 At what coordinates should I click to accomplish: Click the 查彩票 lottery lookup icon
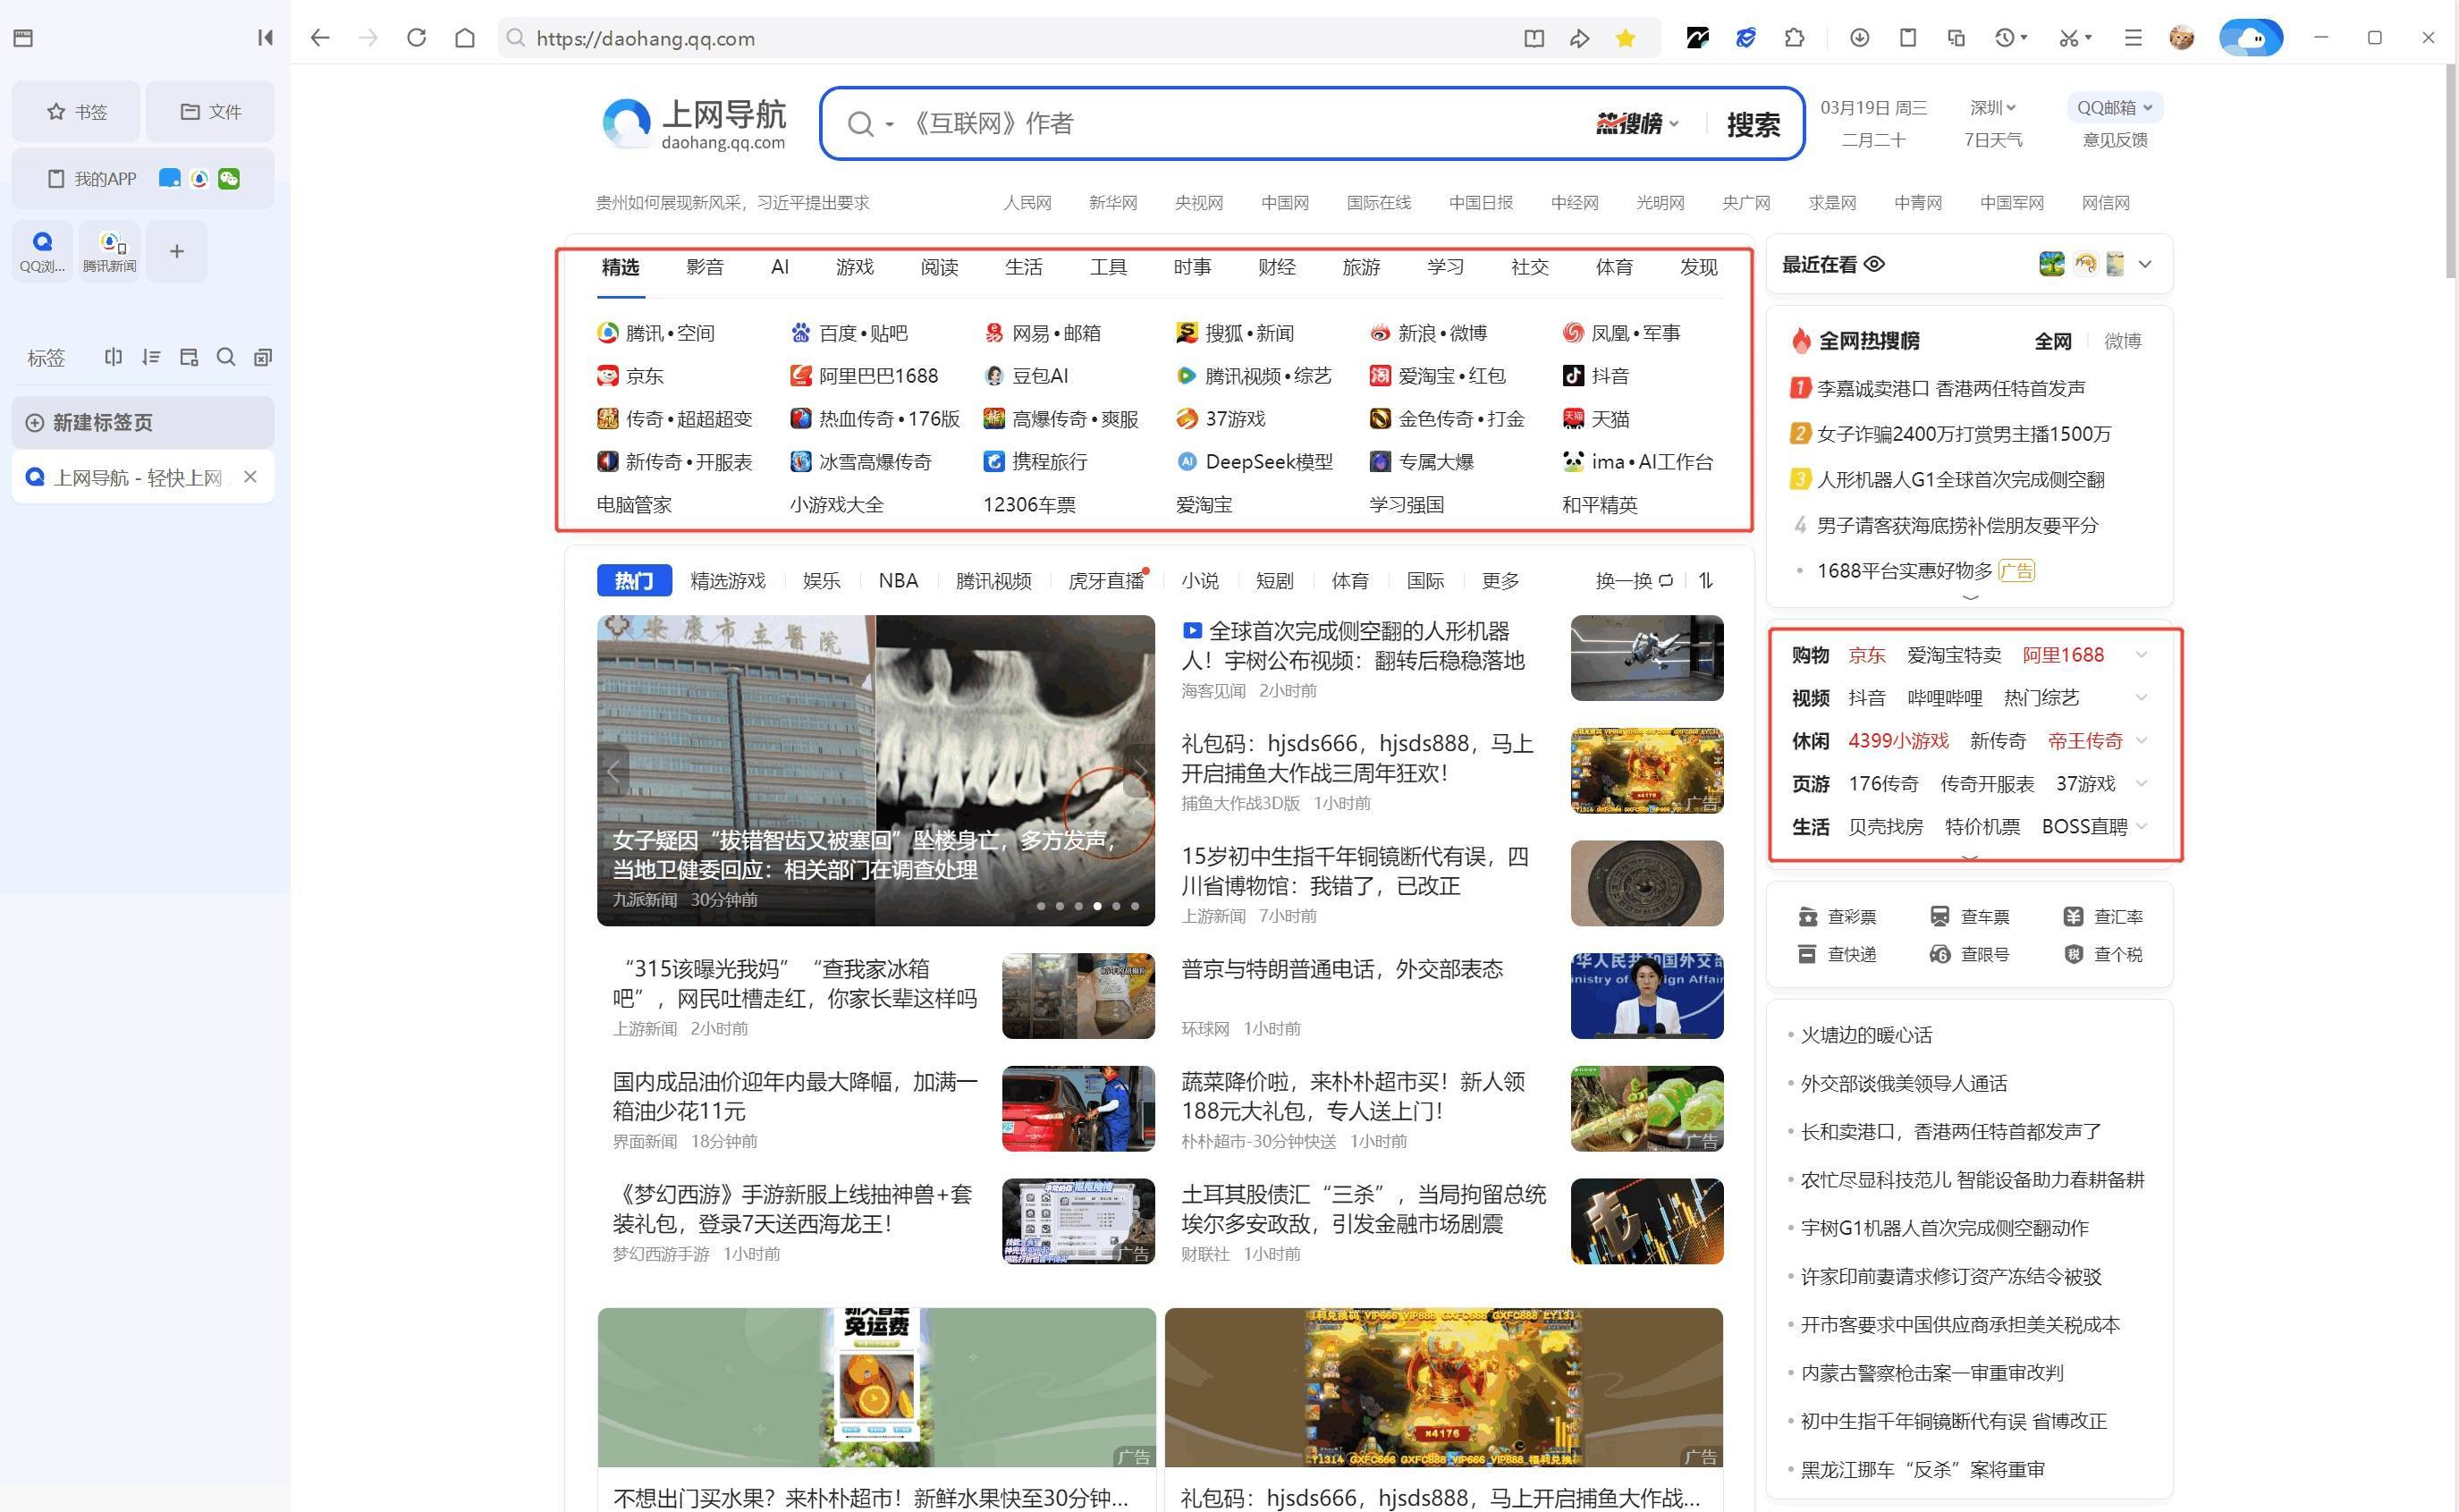1808,916
